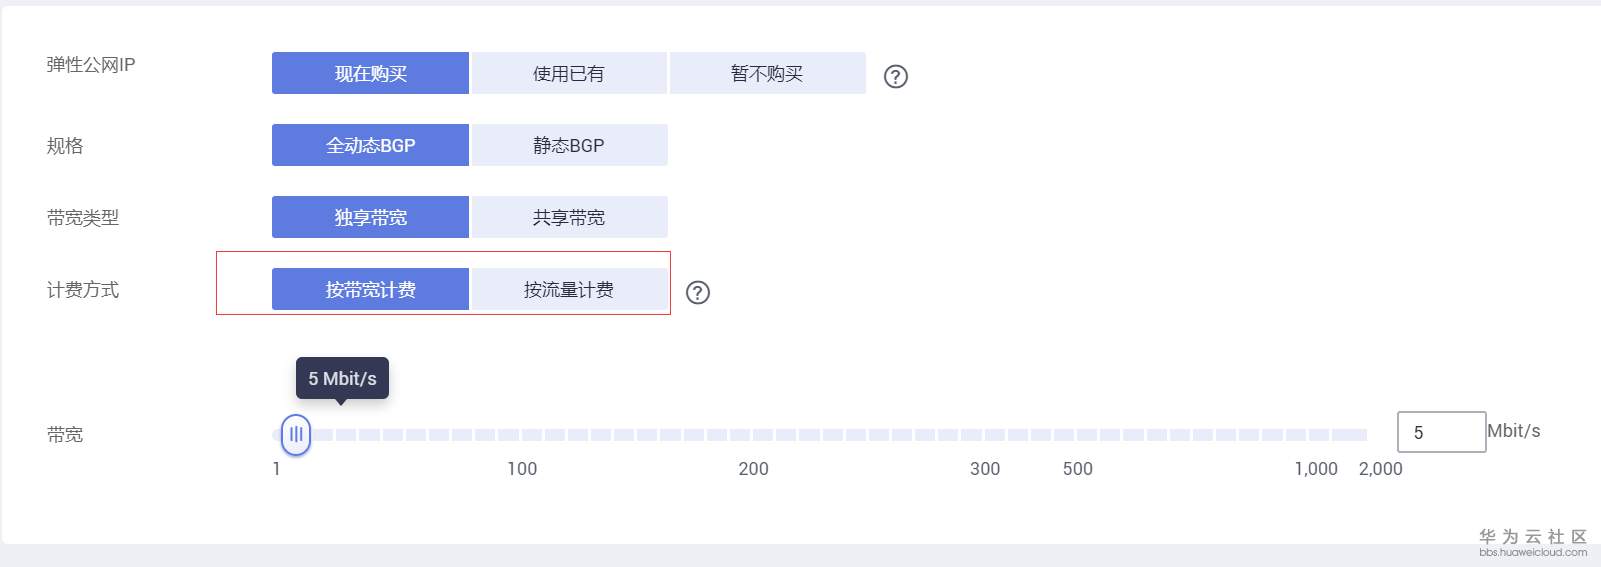Click the bandwidth value input field
Screen dimensions: 1601x567
(x=1440, y=432)
